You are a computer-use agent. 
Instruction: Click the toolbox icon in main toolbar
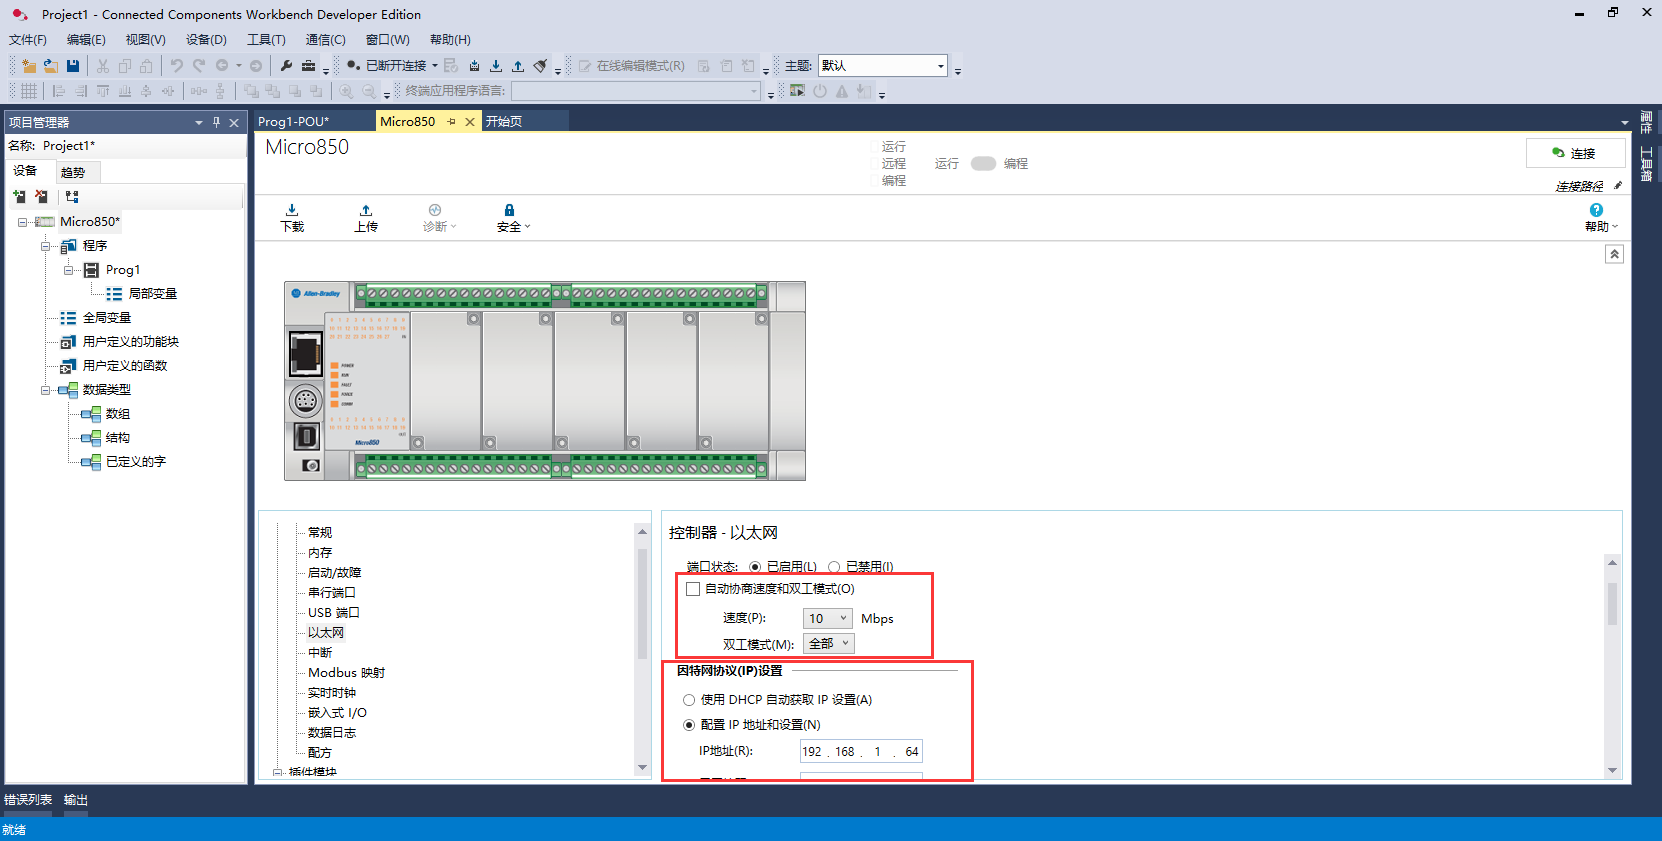[308, 66]
